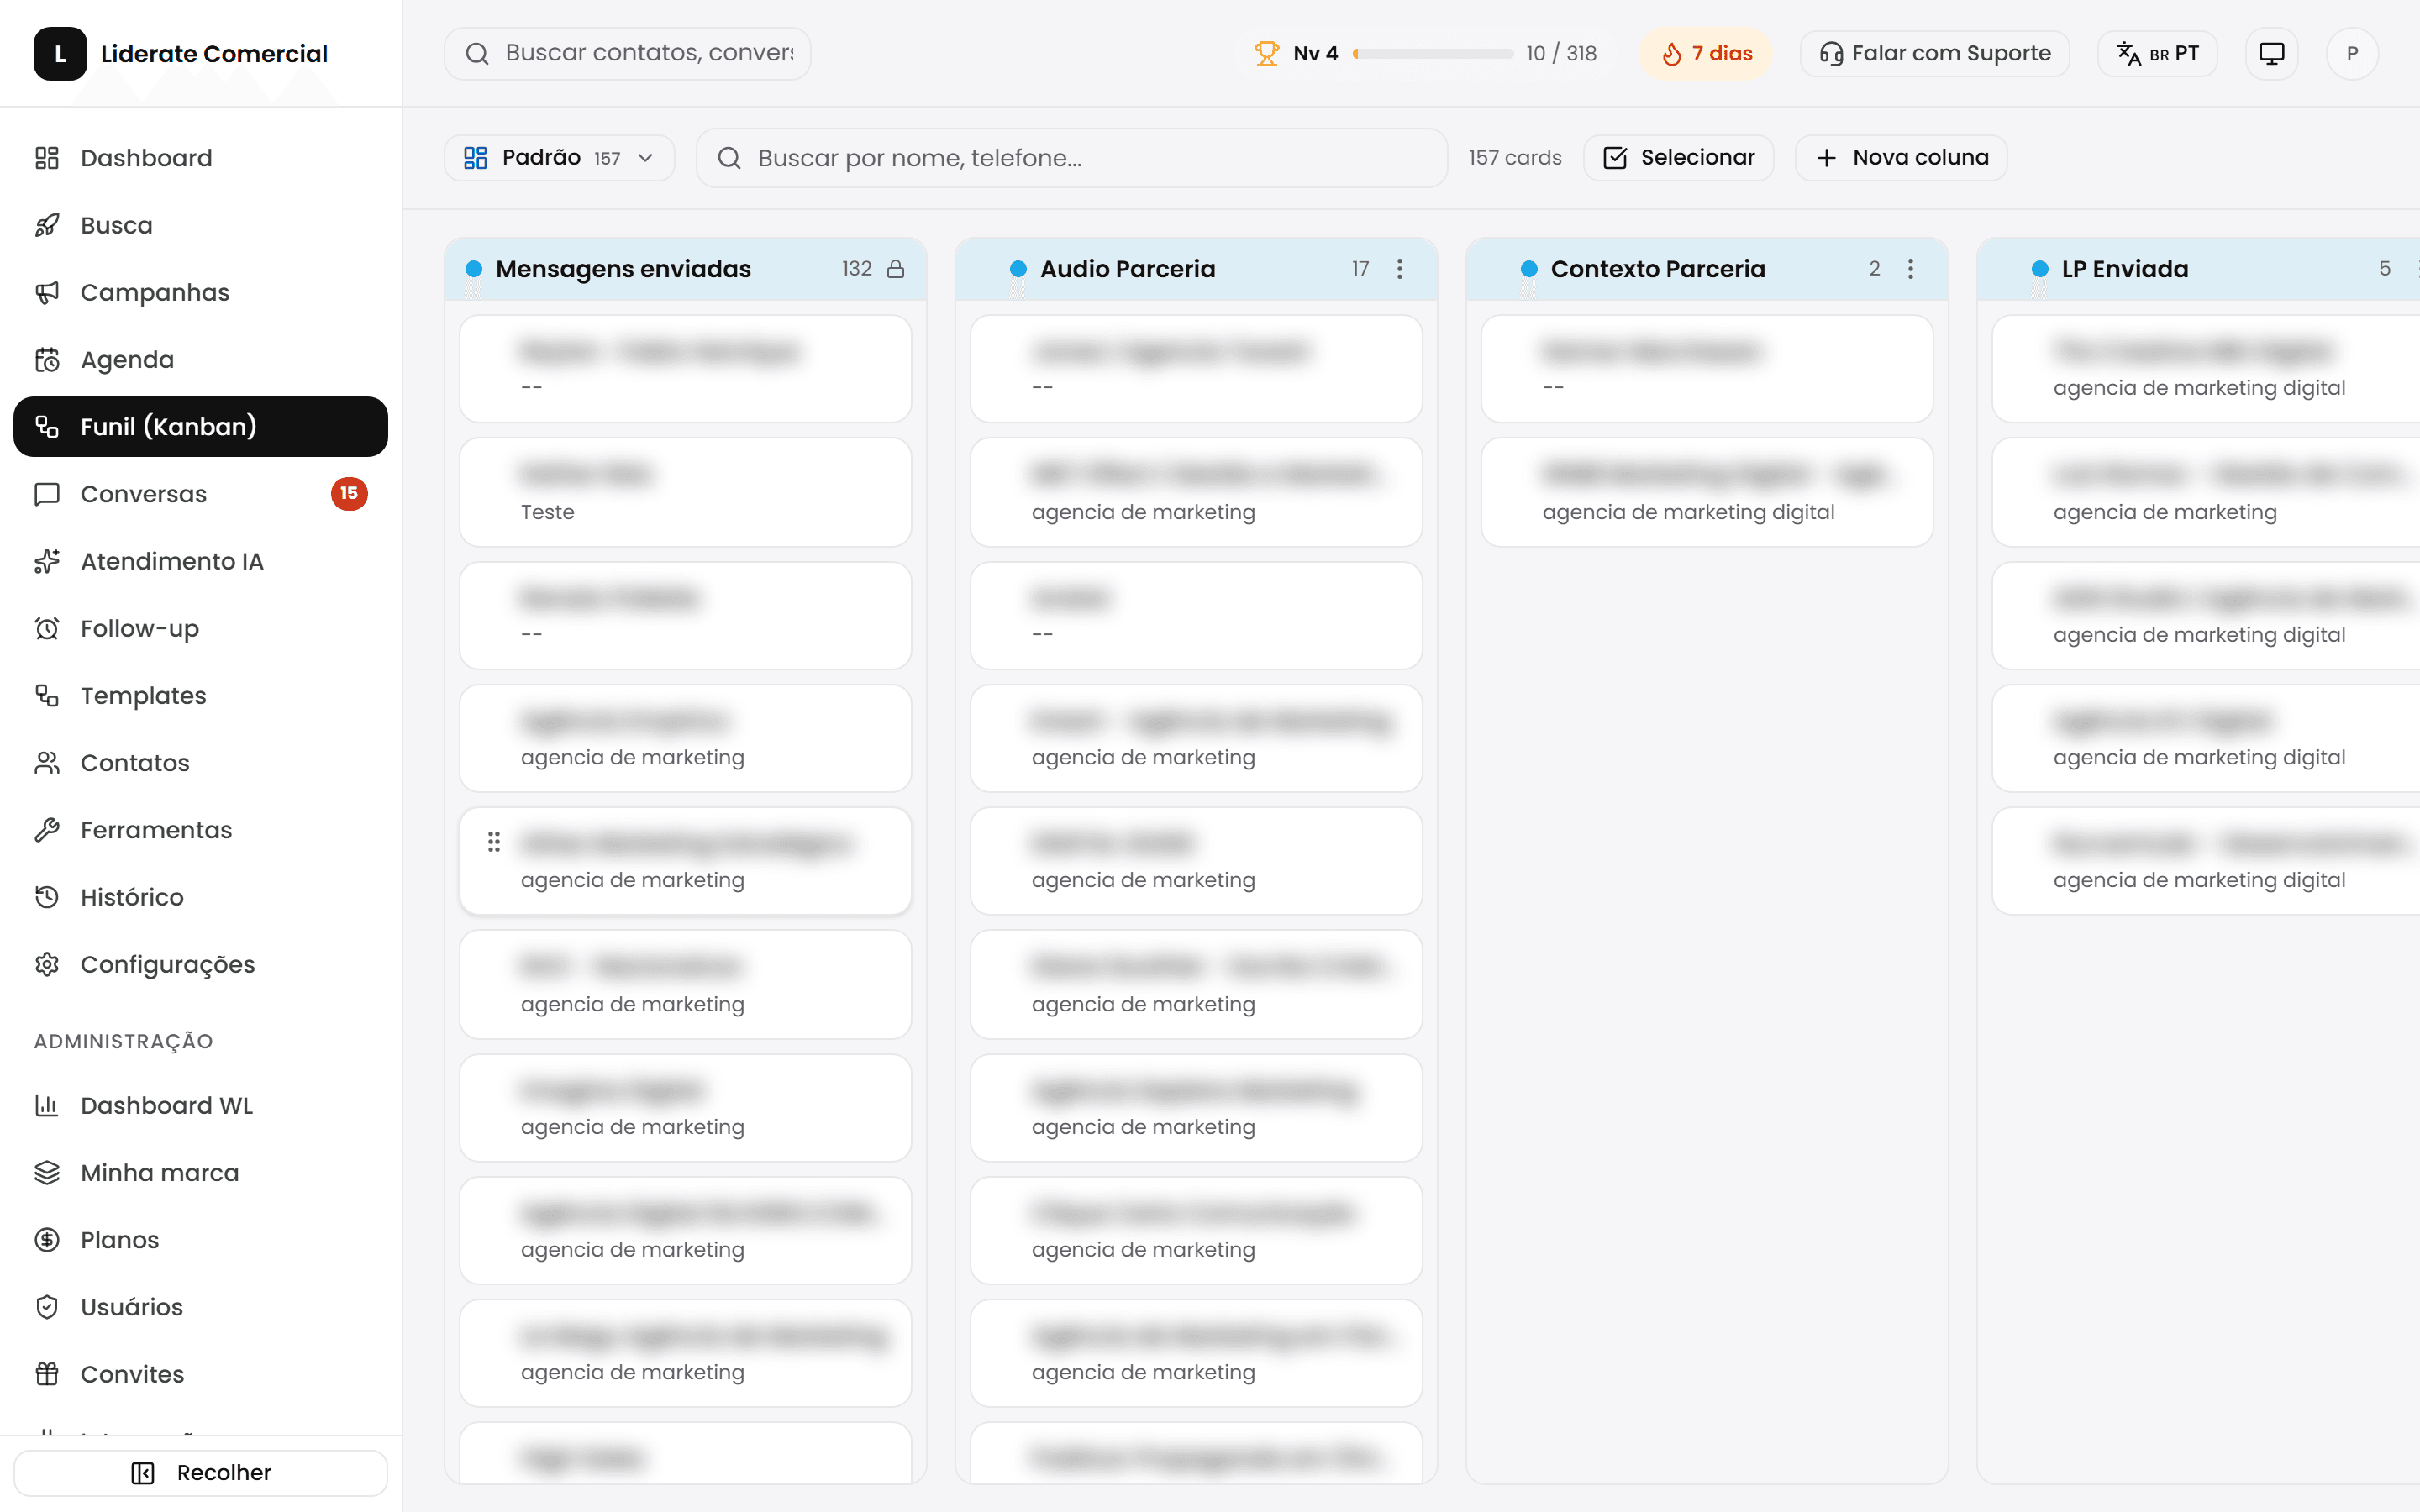Expand the Padrão pipeline dropdown
Screen dimensions: 2420x1512
559,158
